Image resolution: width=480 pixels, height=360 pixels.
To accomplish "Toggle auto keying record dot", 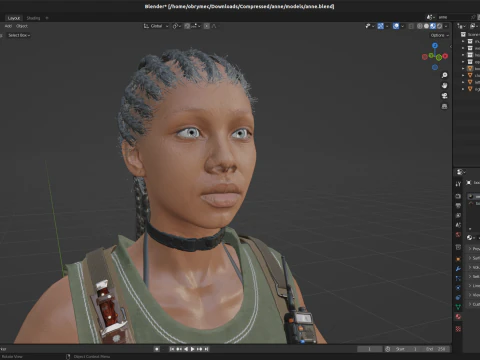I will point(157,349).
